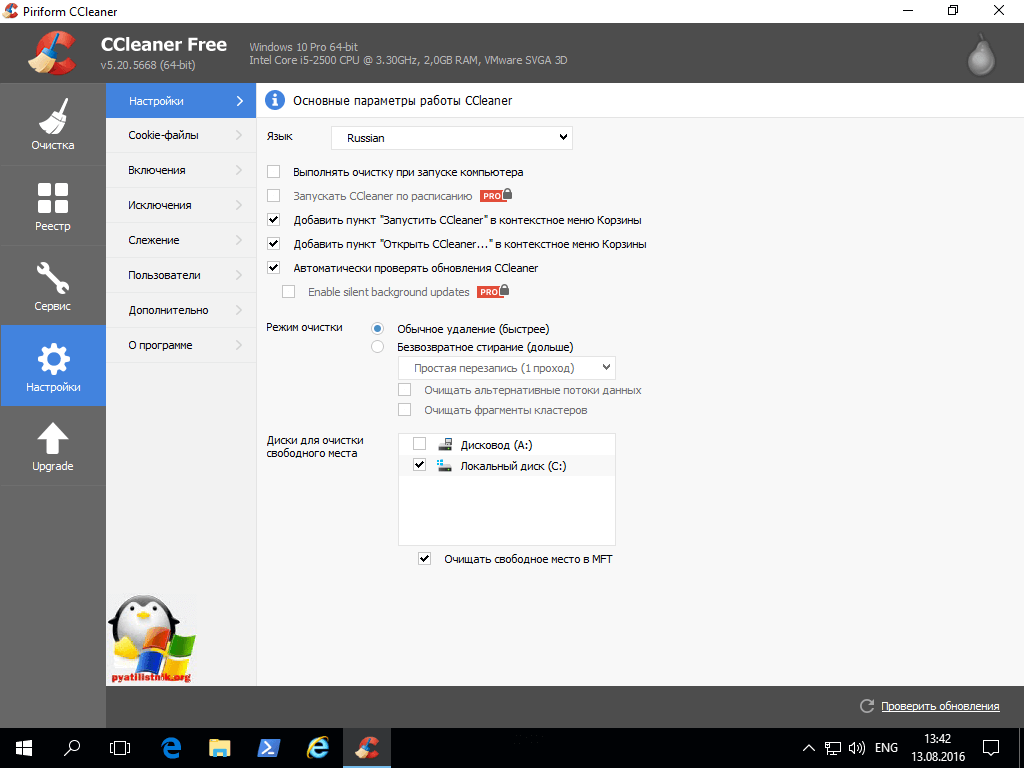1024x768 pixels.
Task: Open the Реестр registry section
Action: (52, 205)
